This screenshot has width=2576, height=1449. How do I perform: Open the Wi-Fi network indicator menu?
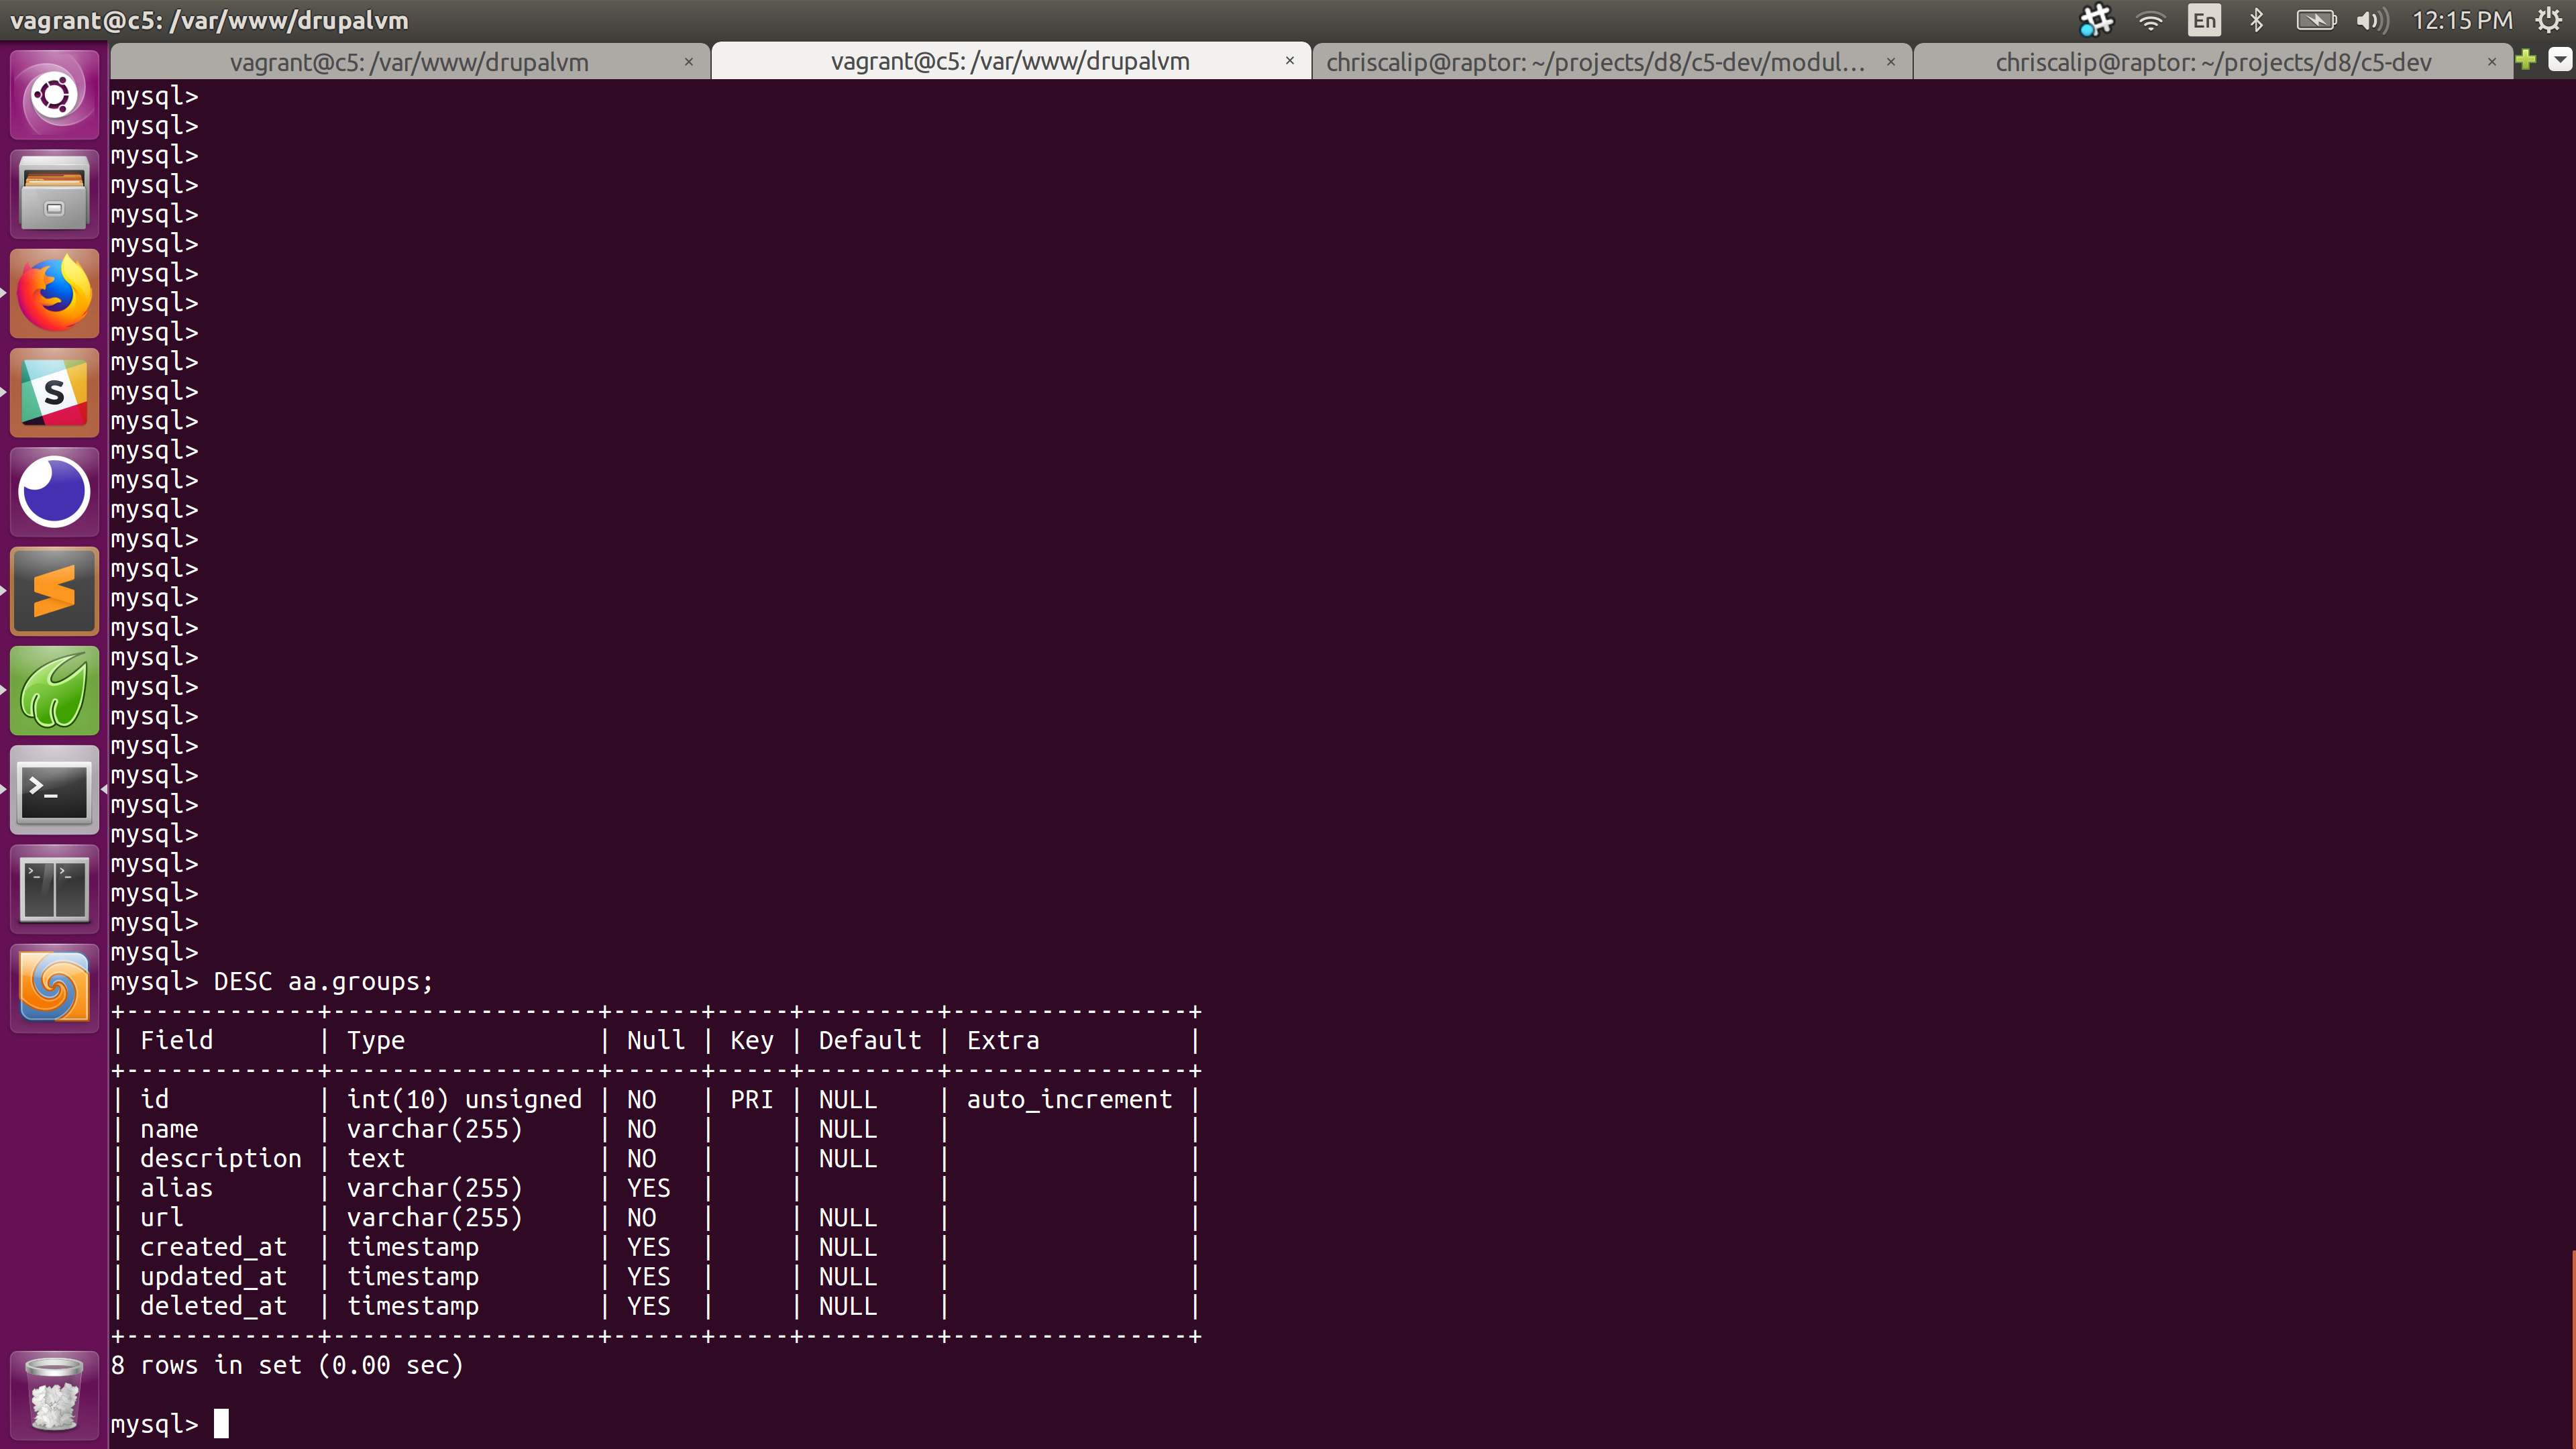(2150, 20)
